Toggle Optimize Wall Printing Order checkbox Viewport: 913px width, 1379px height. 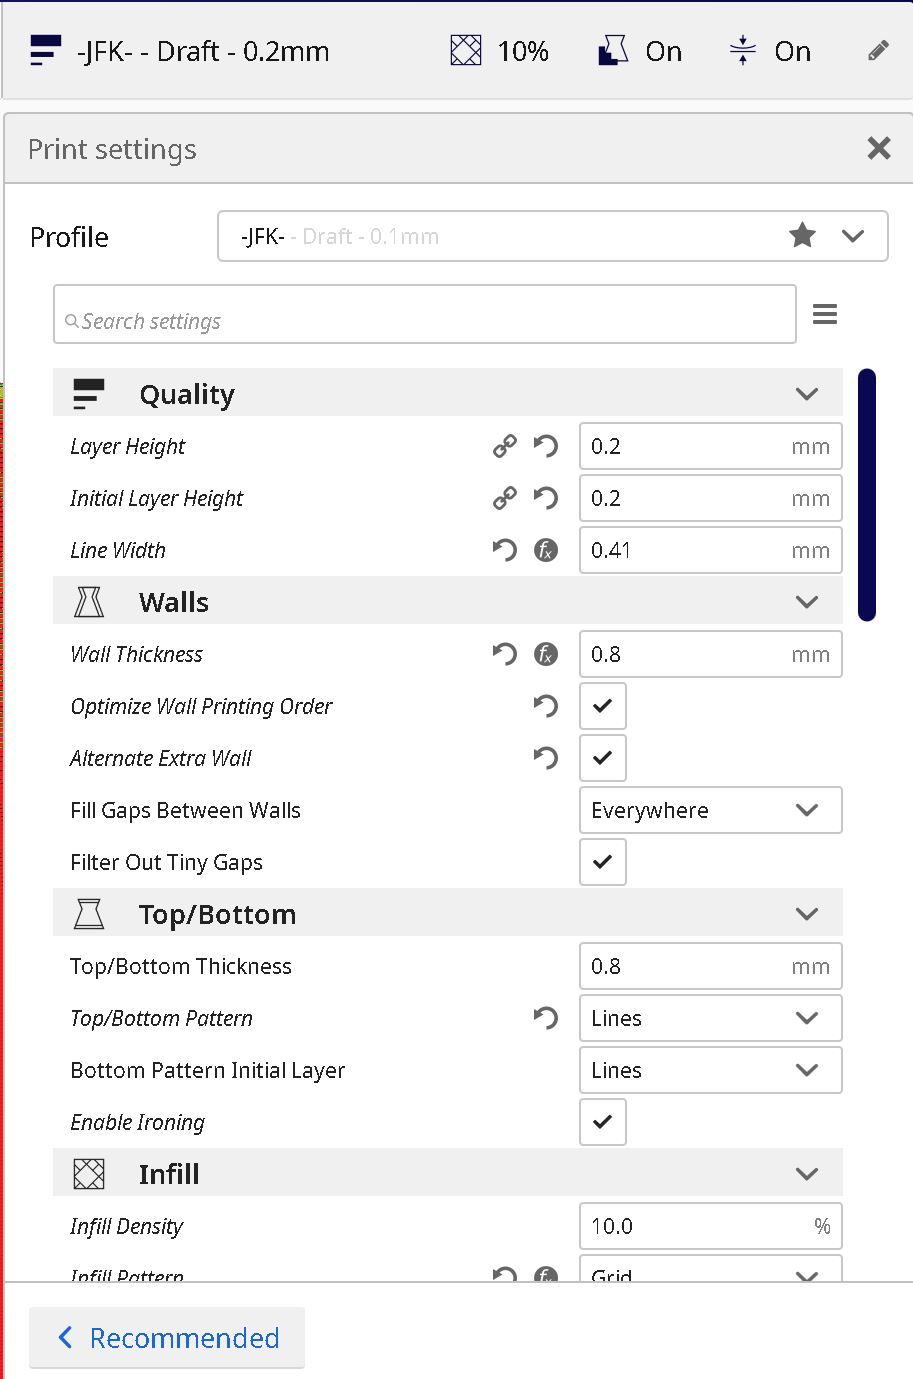603,706
